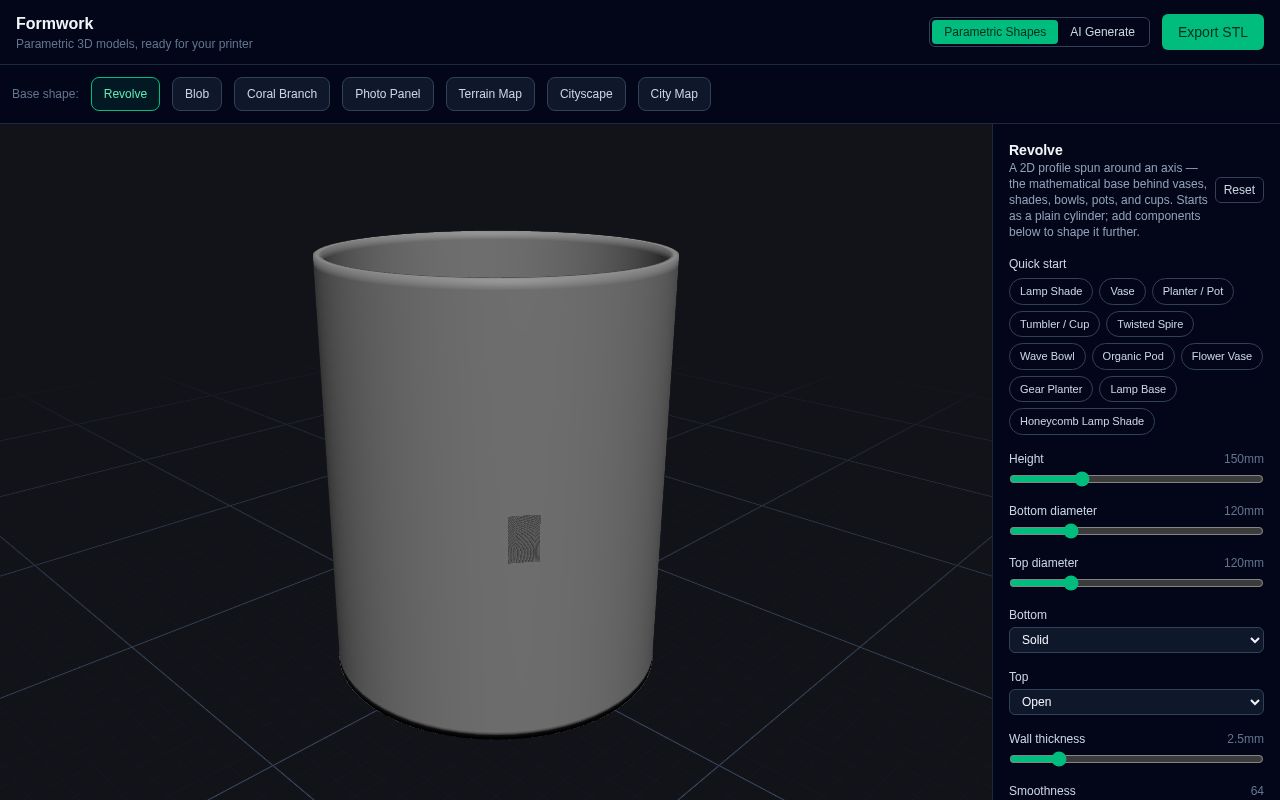Reset the Revolve parameters
The height and width of the screenshot is (800, 1280).
tap(1239, 190)
